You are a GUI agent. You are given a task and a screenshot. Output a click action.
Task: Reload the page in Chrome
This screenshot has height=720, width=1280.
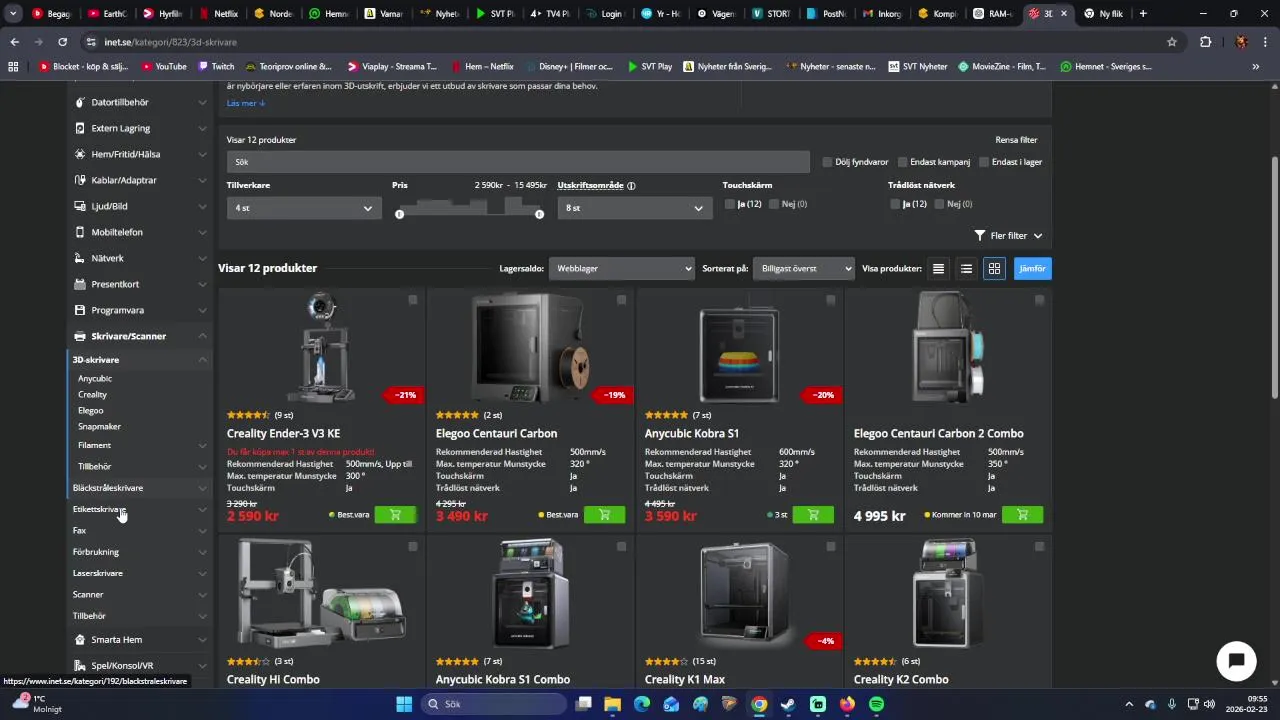[x=62, y=42]
